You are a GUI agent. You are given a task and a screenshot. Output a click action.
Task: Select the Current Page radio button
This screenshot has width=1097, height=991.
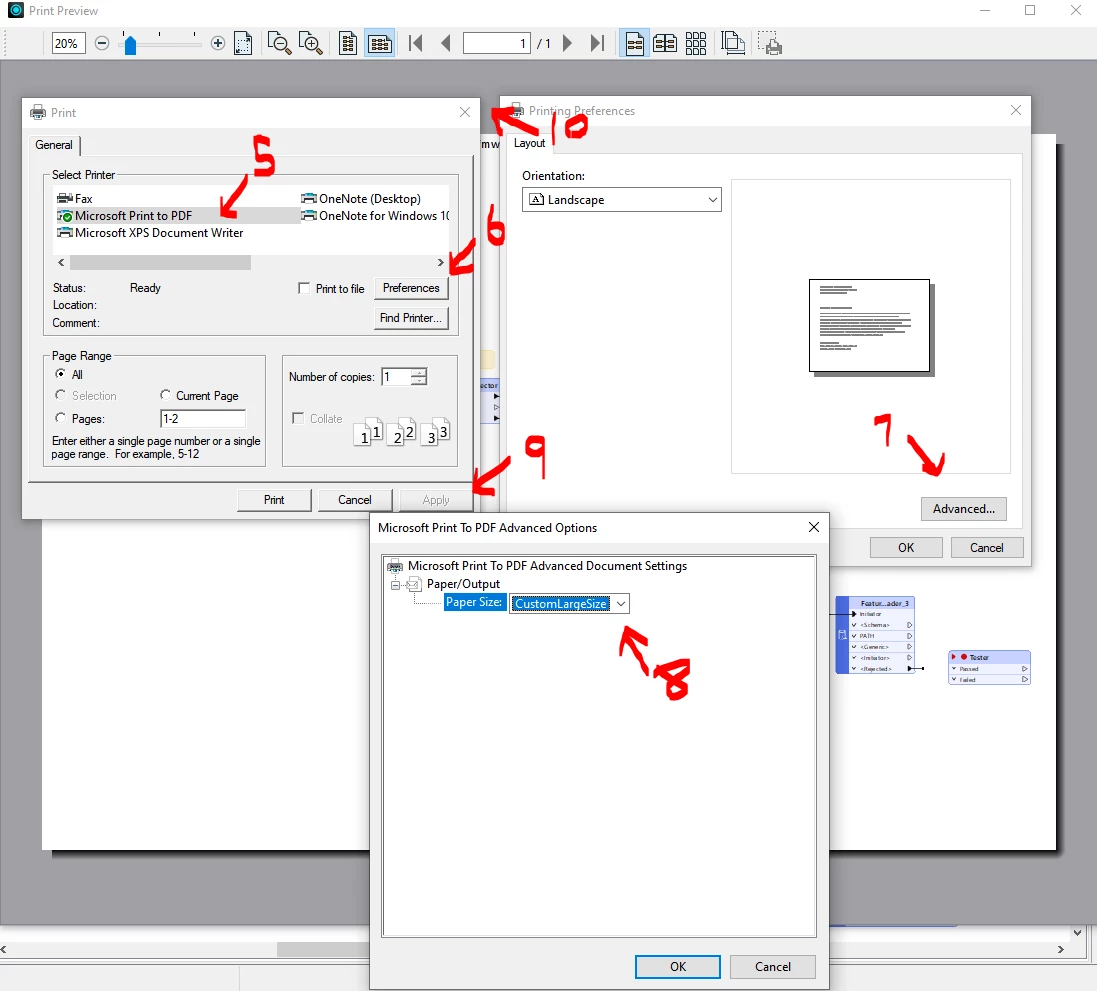(x=165, y=395)
